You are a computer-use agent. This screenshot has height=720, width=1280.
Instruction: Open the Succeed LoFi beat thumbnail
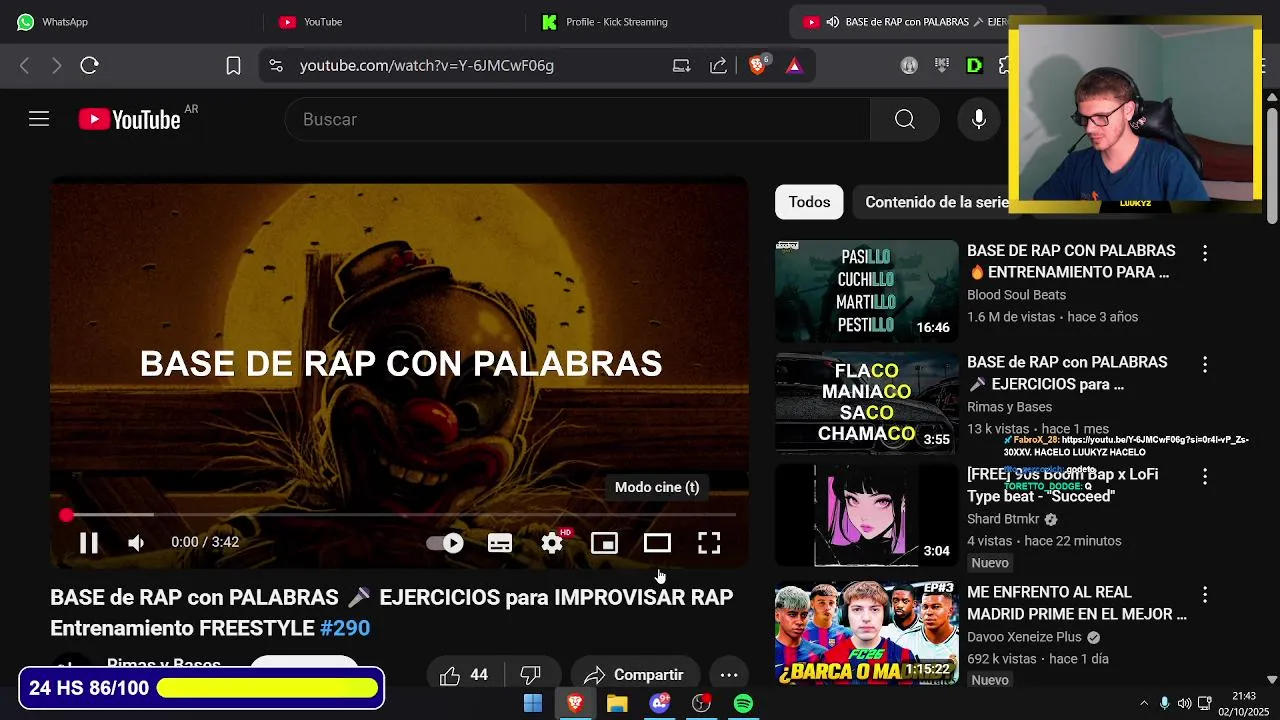pos(866,515)
